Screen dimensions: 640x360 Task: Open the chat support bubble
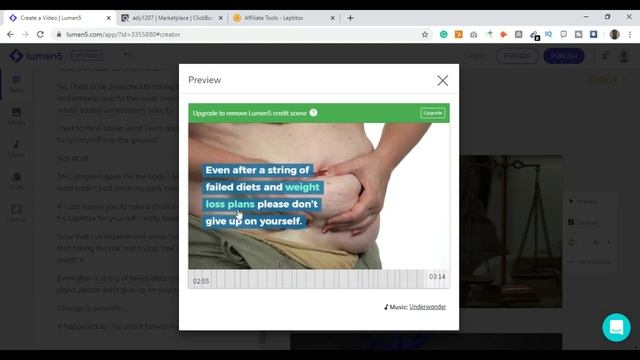click(616, 327)
